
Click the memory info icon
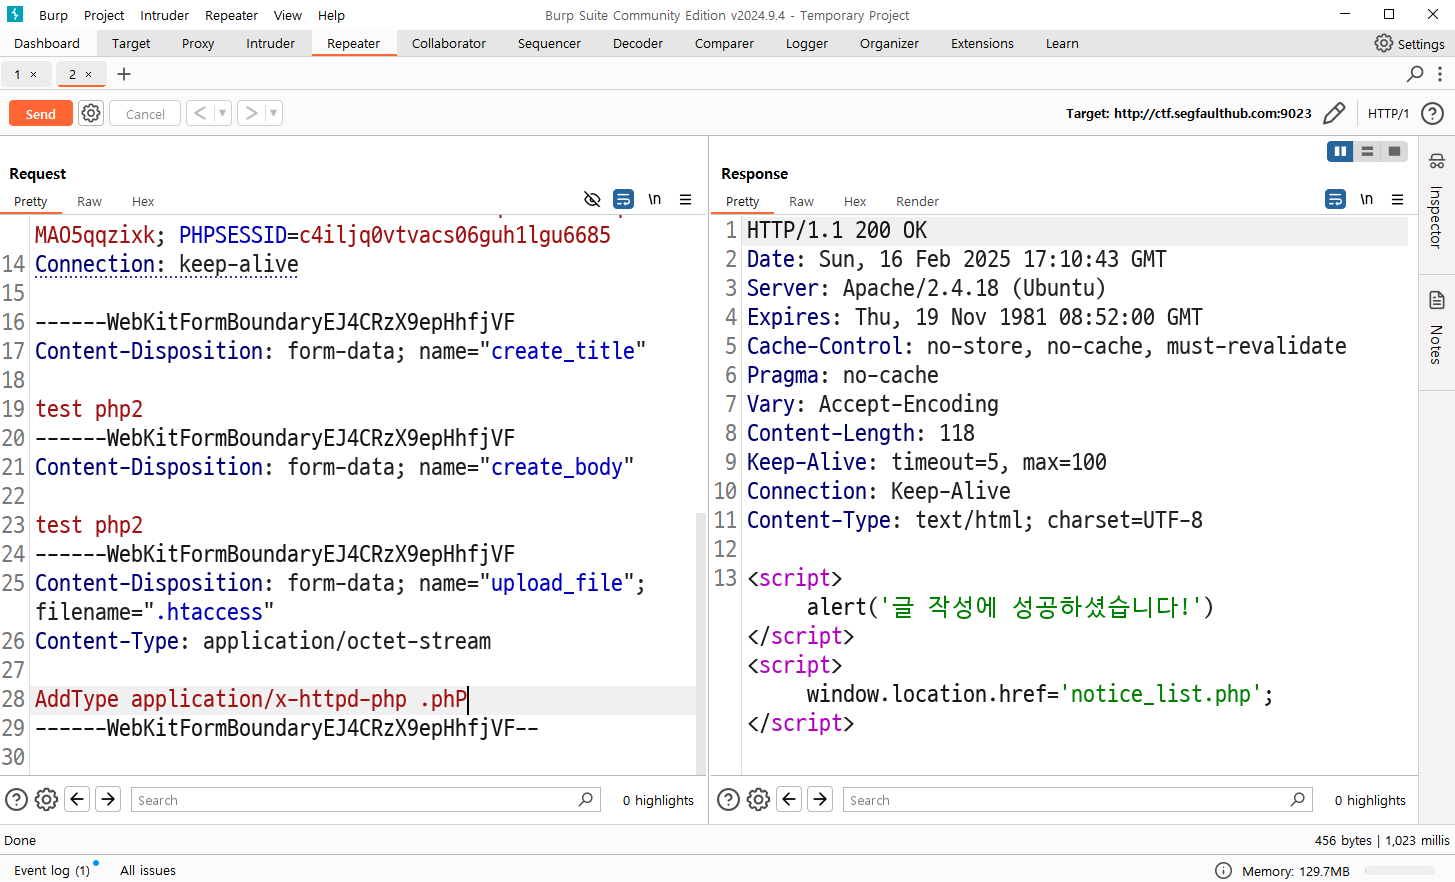point(1223,871)
